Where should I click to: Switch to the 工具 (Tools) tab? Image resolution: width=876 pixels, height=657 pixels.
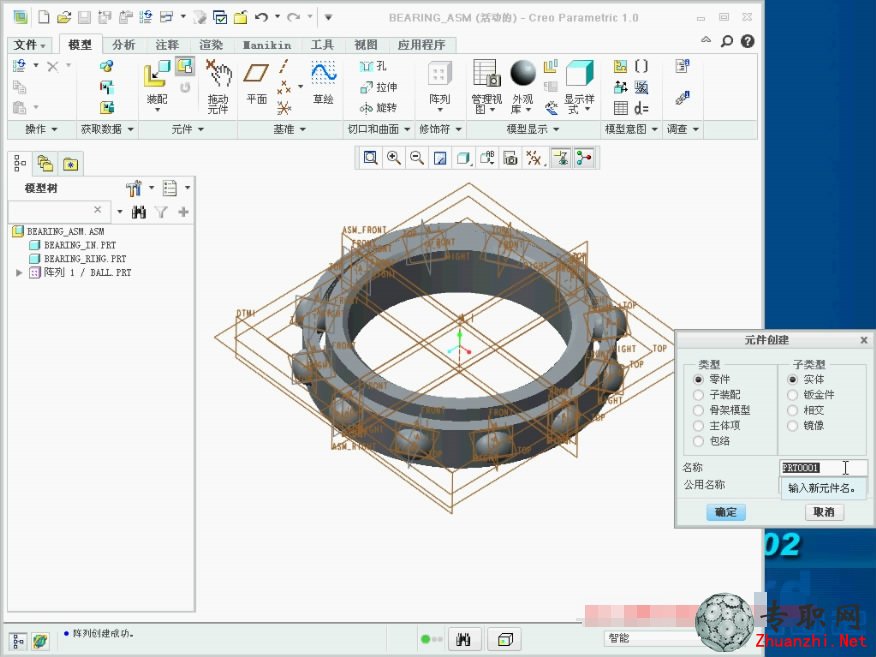[322, 45]
